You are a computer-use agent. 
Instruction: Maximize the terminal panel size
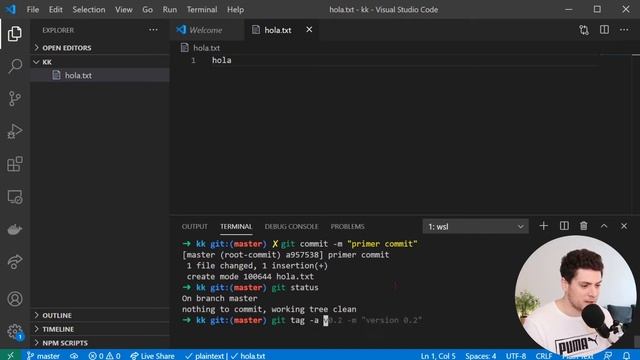604,226
